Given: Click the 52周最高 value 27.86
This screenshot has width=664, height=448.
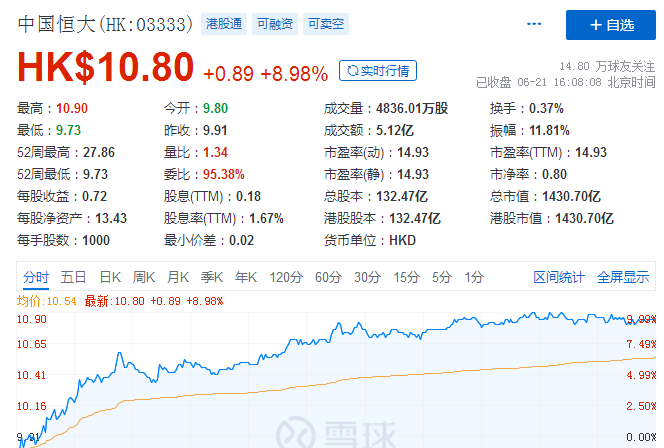Looking at the screenshot, I should click(99, 152).
